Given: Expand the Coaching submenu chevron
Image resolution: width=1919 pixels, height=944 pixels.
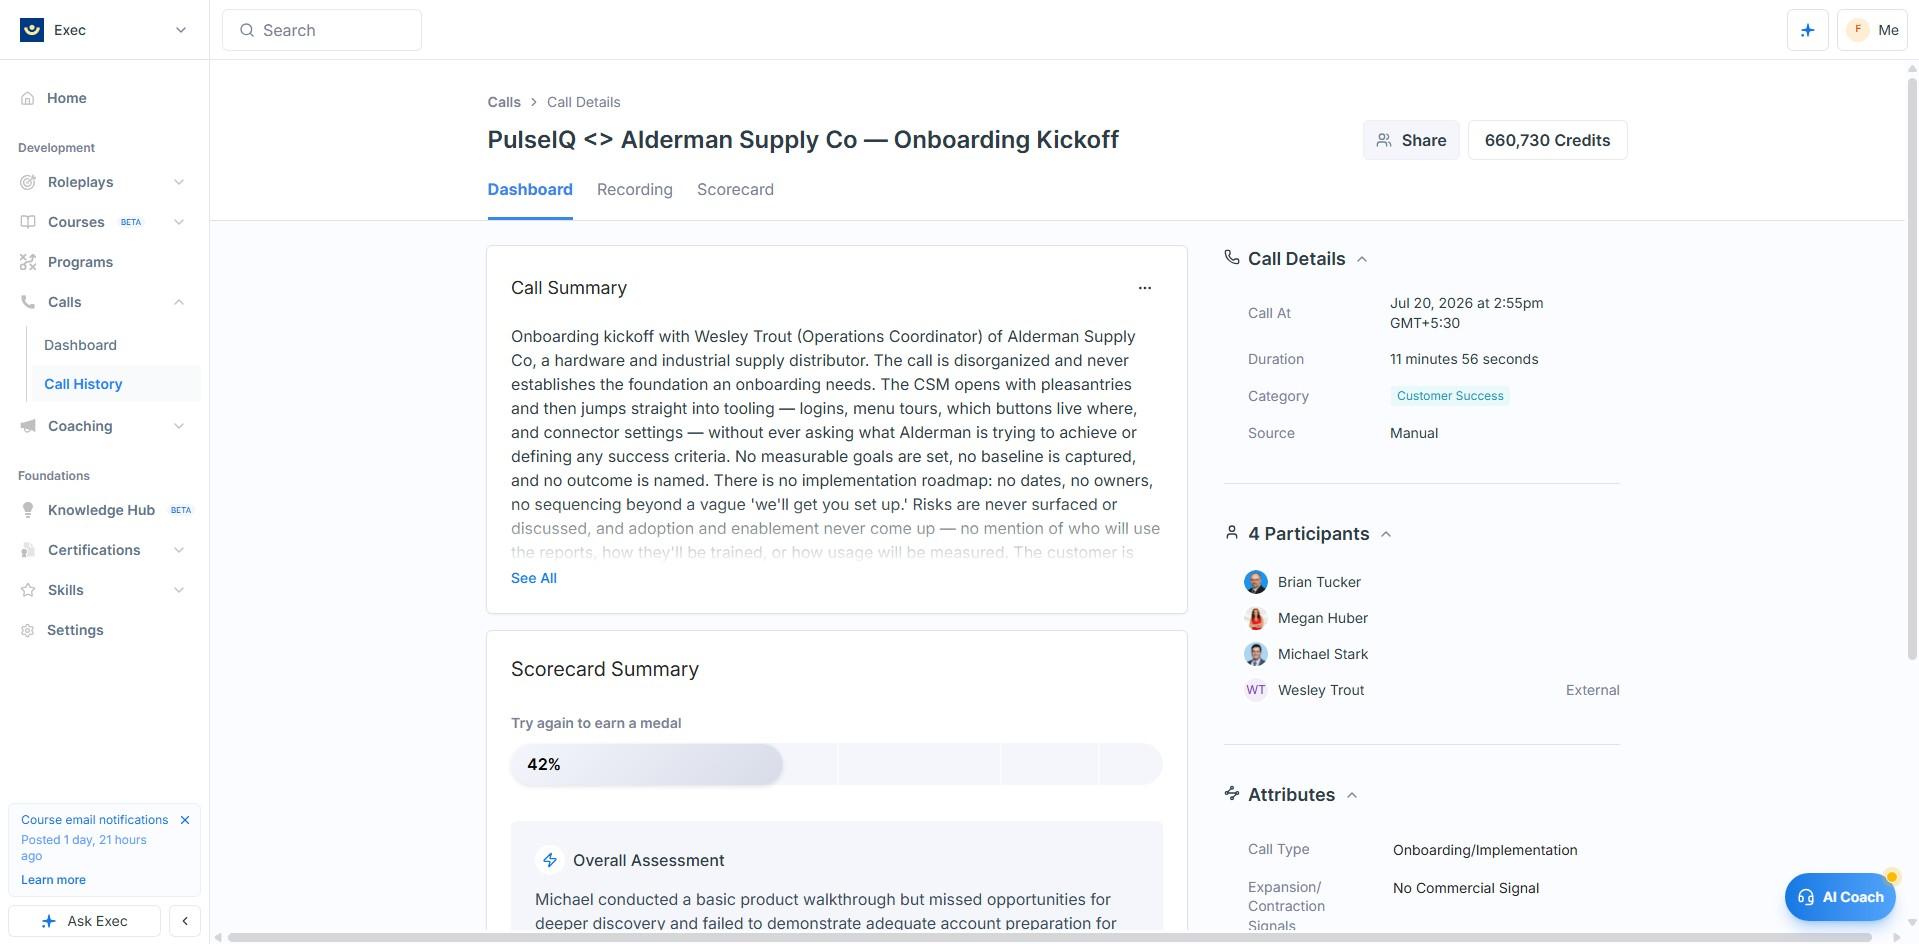Looking at the screenshot, I should tap(179, 426).
